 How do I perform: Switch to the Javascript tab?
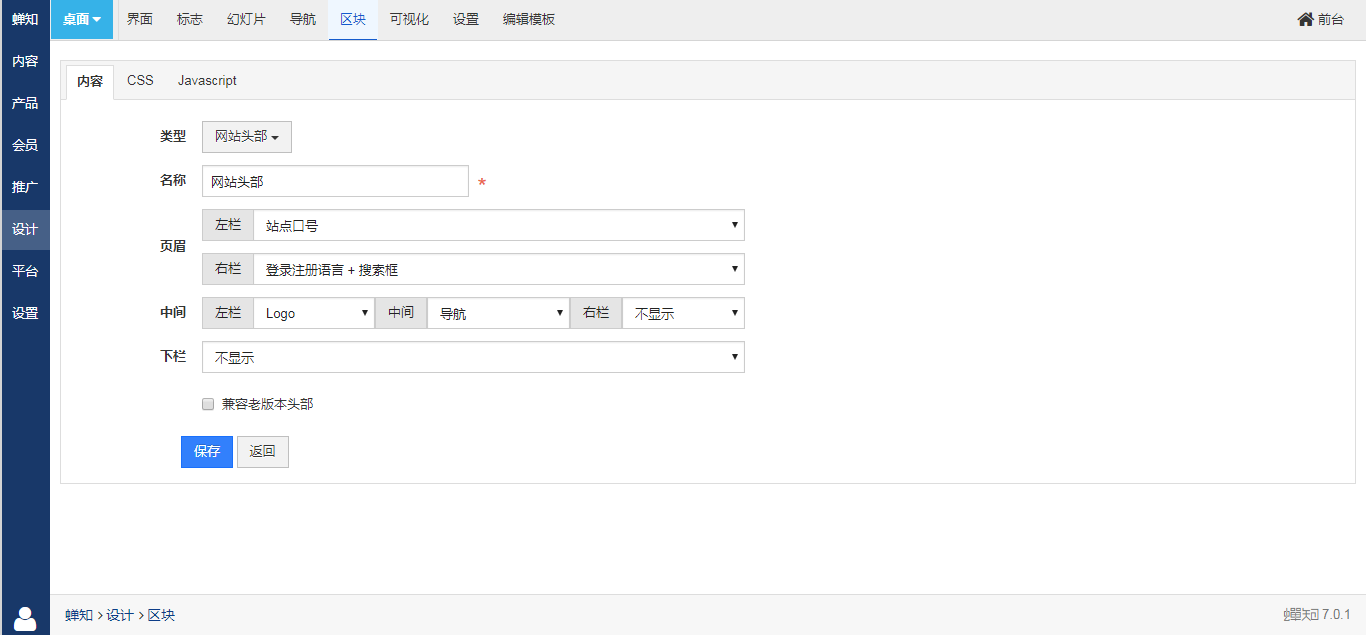point(207,81)
